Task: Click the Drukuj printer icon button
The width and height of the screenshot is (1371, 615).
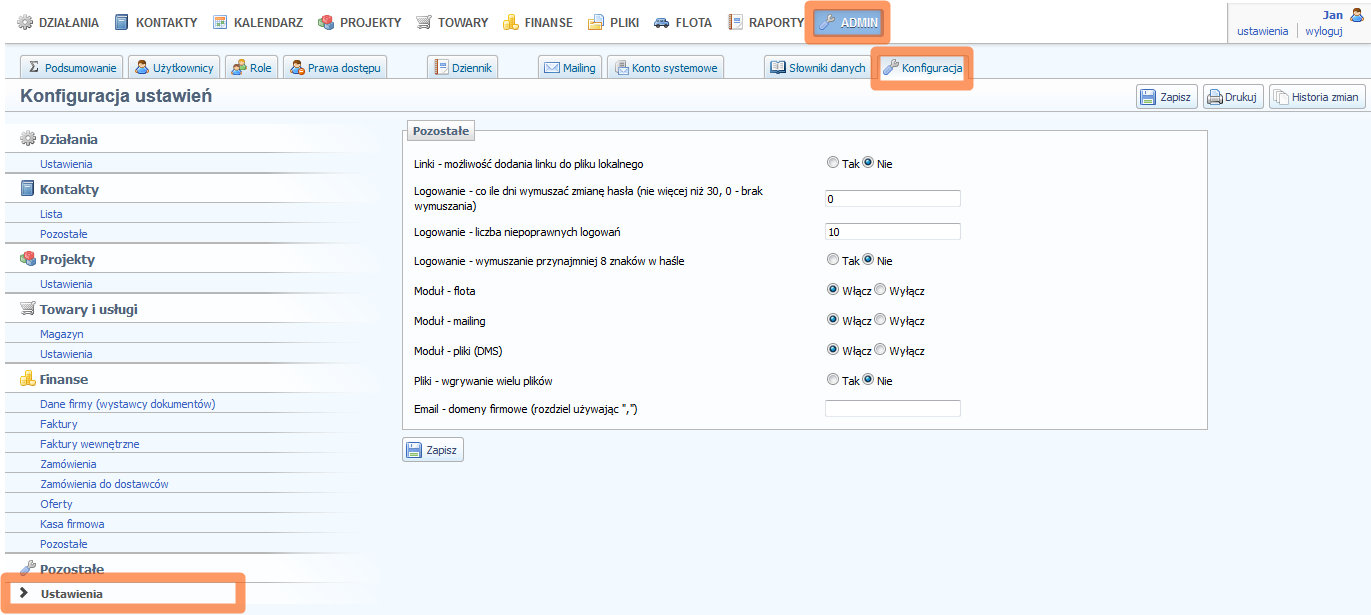Action: pos(1215,97)
